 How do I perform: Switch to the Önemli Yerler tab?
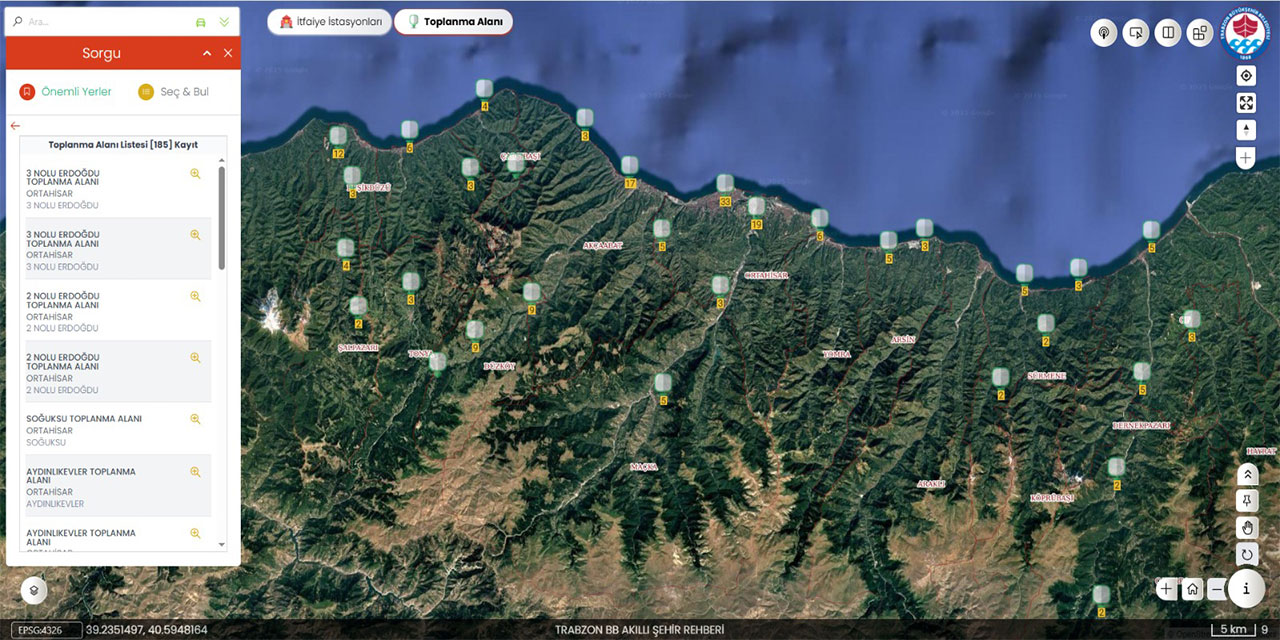(66, 92)
